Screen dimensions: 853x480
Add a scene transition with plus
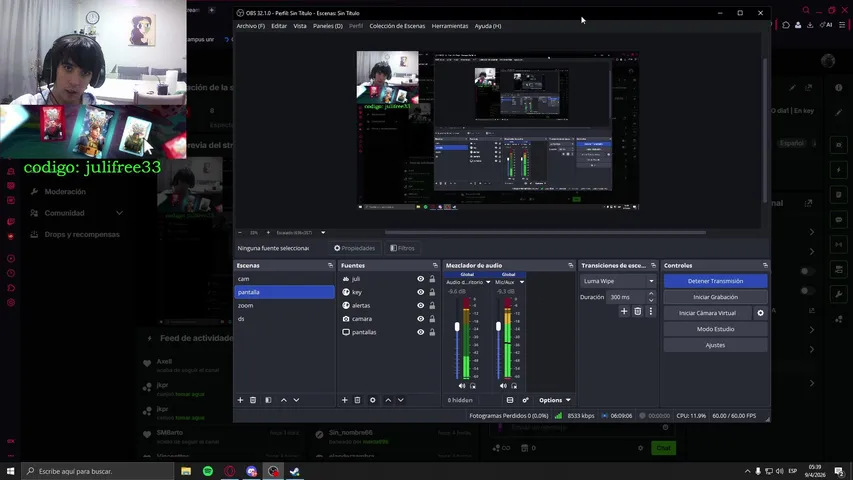624,311
